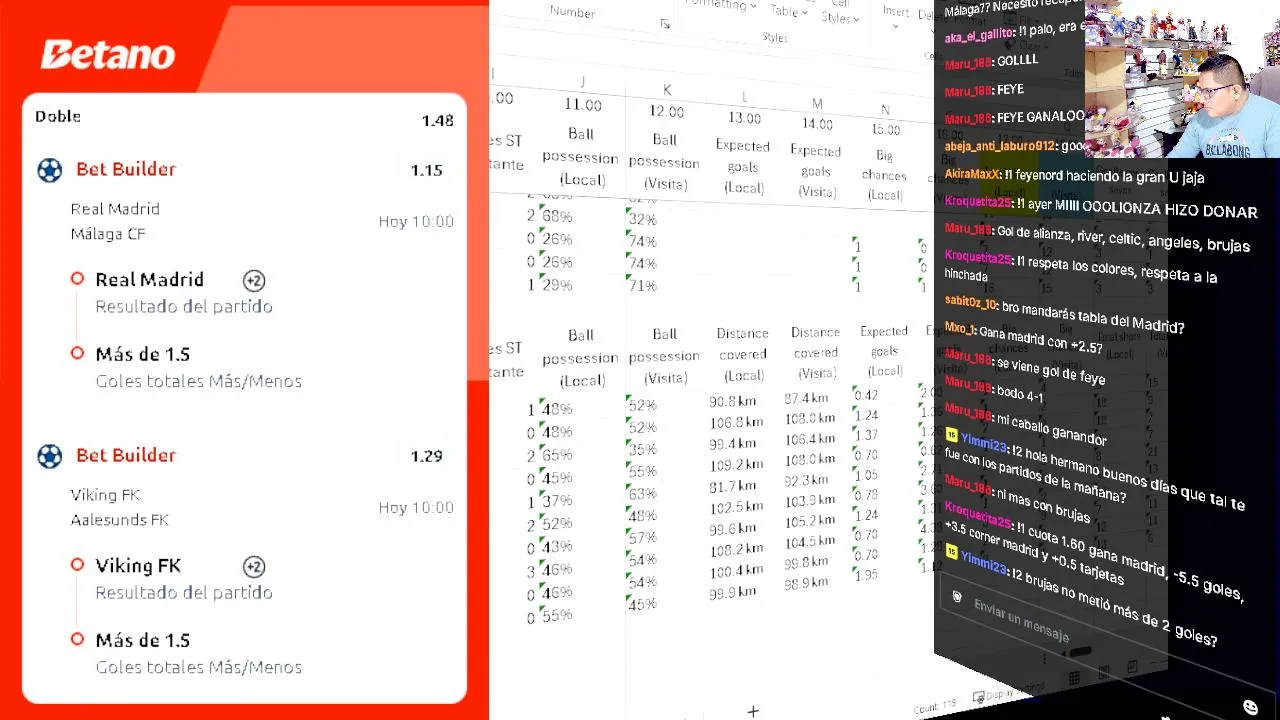Click the soccer ball icon beside the 1.29 Bet Builder
Image resolution: width=1280 pixels, height=720 pixels.
[49, 456]
